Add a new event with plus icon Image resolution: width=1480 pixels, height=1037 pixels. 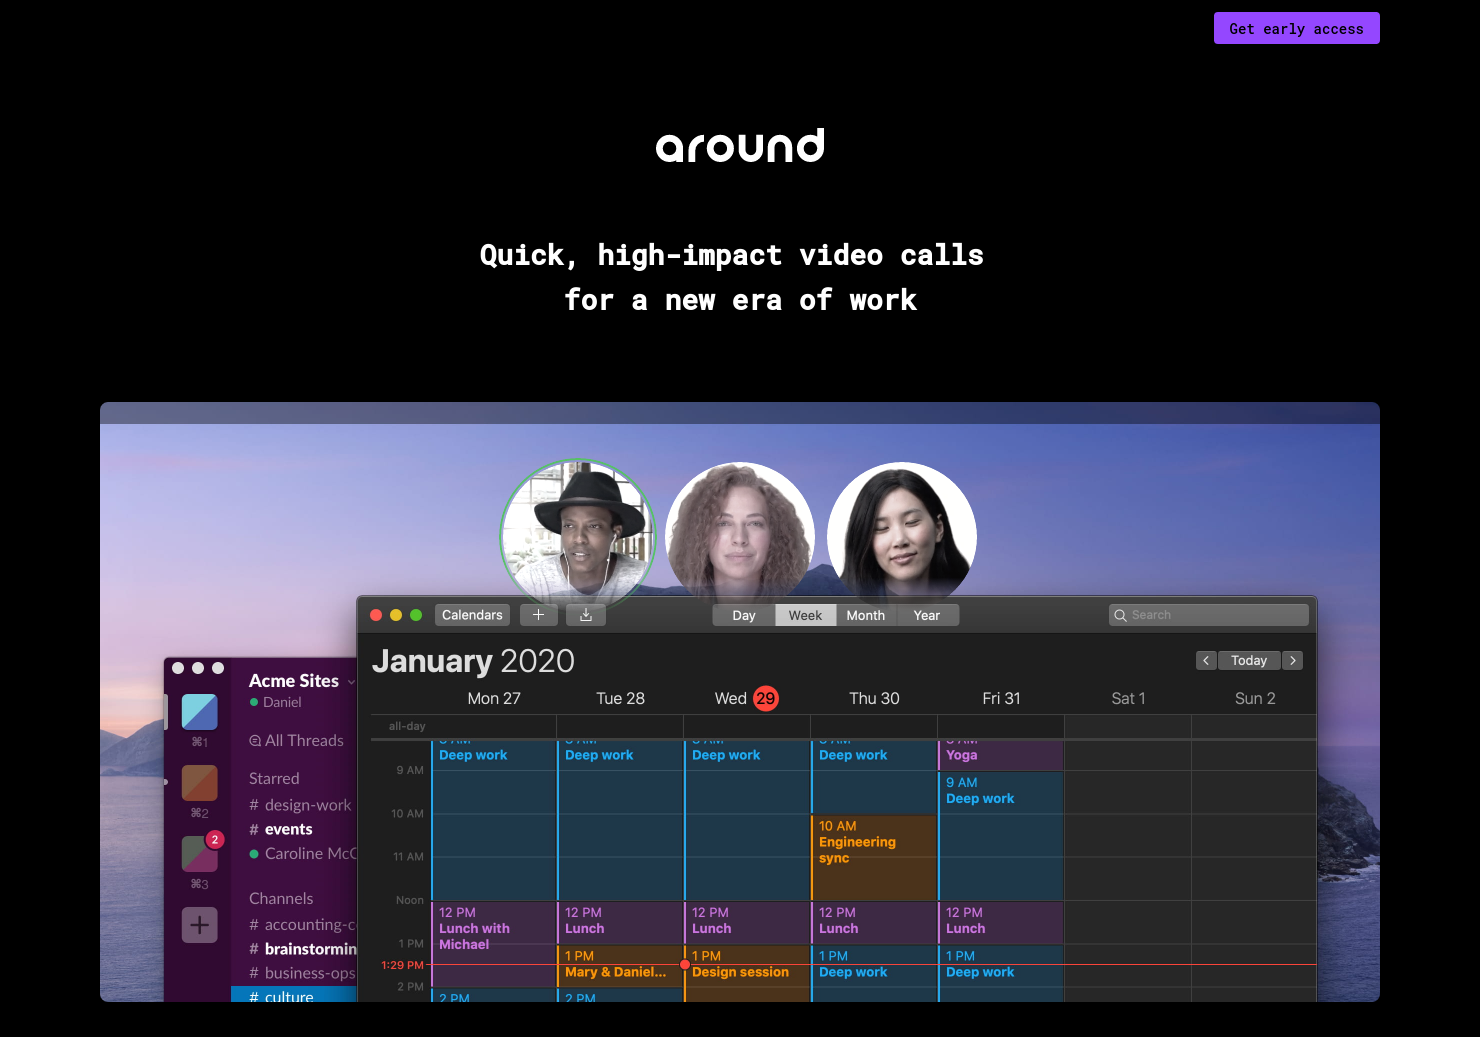pos(538,615)
